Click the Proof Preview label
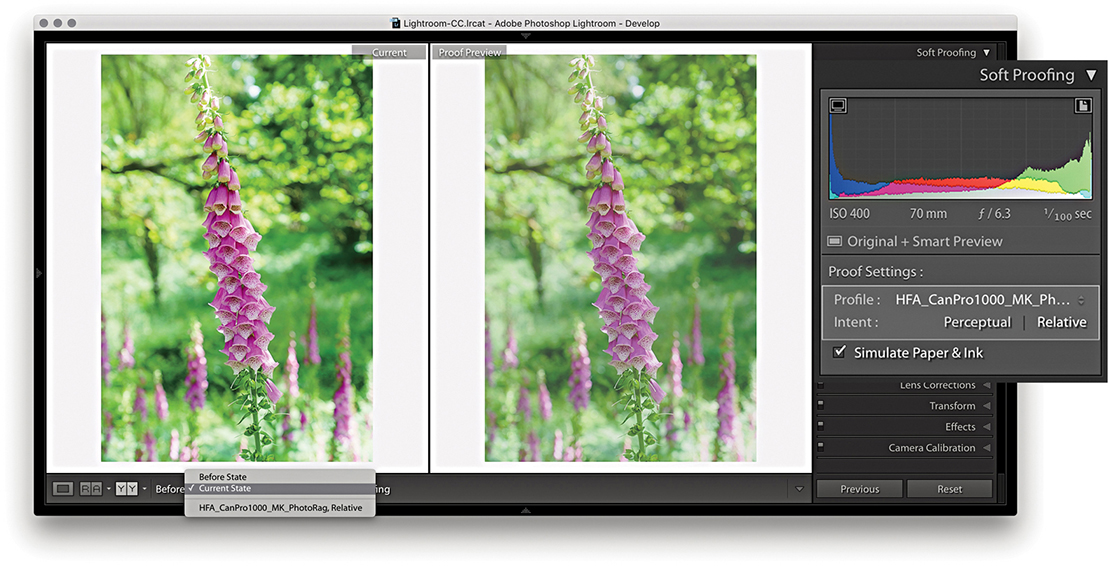 pos(469,52)
